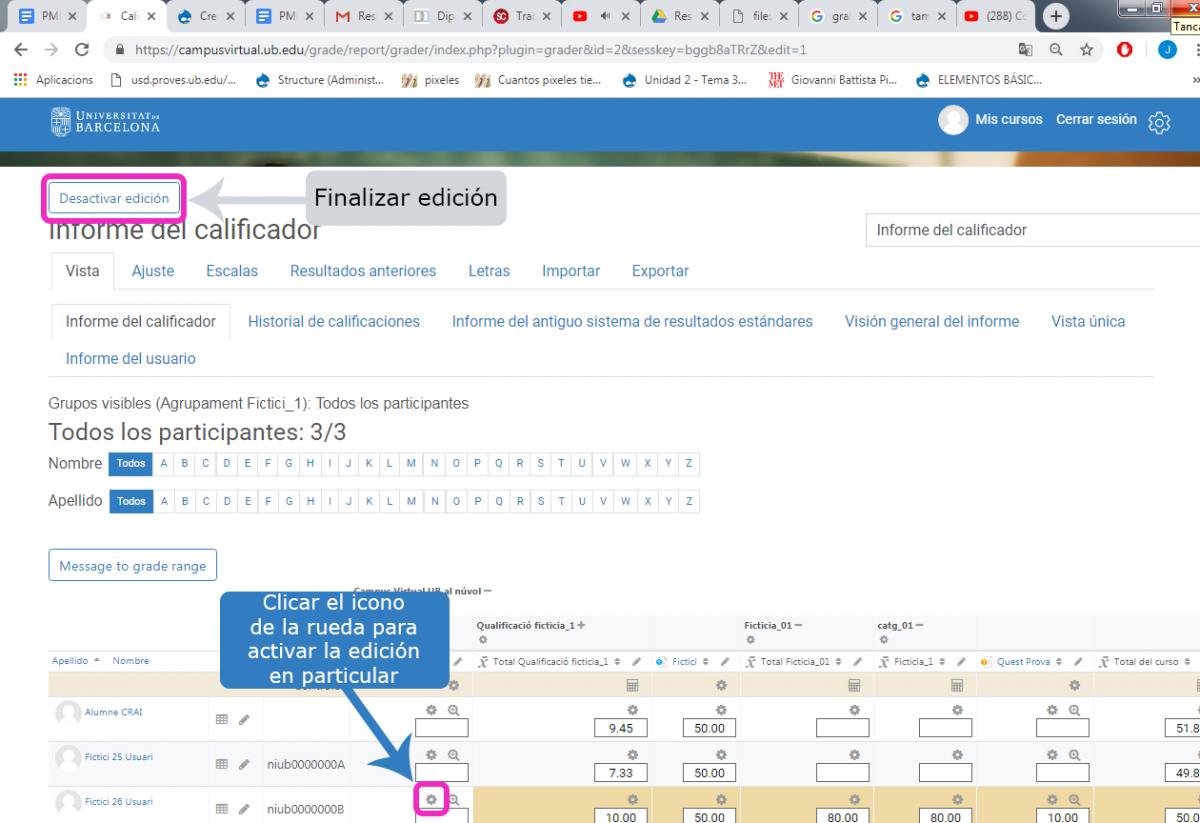This screenshot has width=1200, height=823.
Task: Click highlighted gear icon for Fictici 26 Usuari
Action: tap(431, 800)
